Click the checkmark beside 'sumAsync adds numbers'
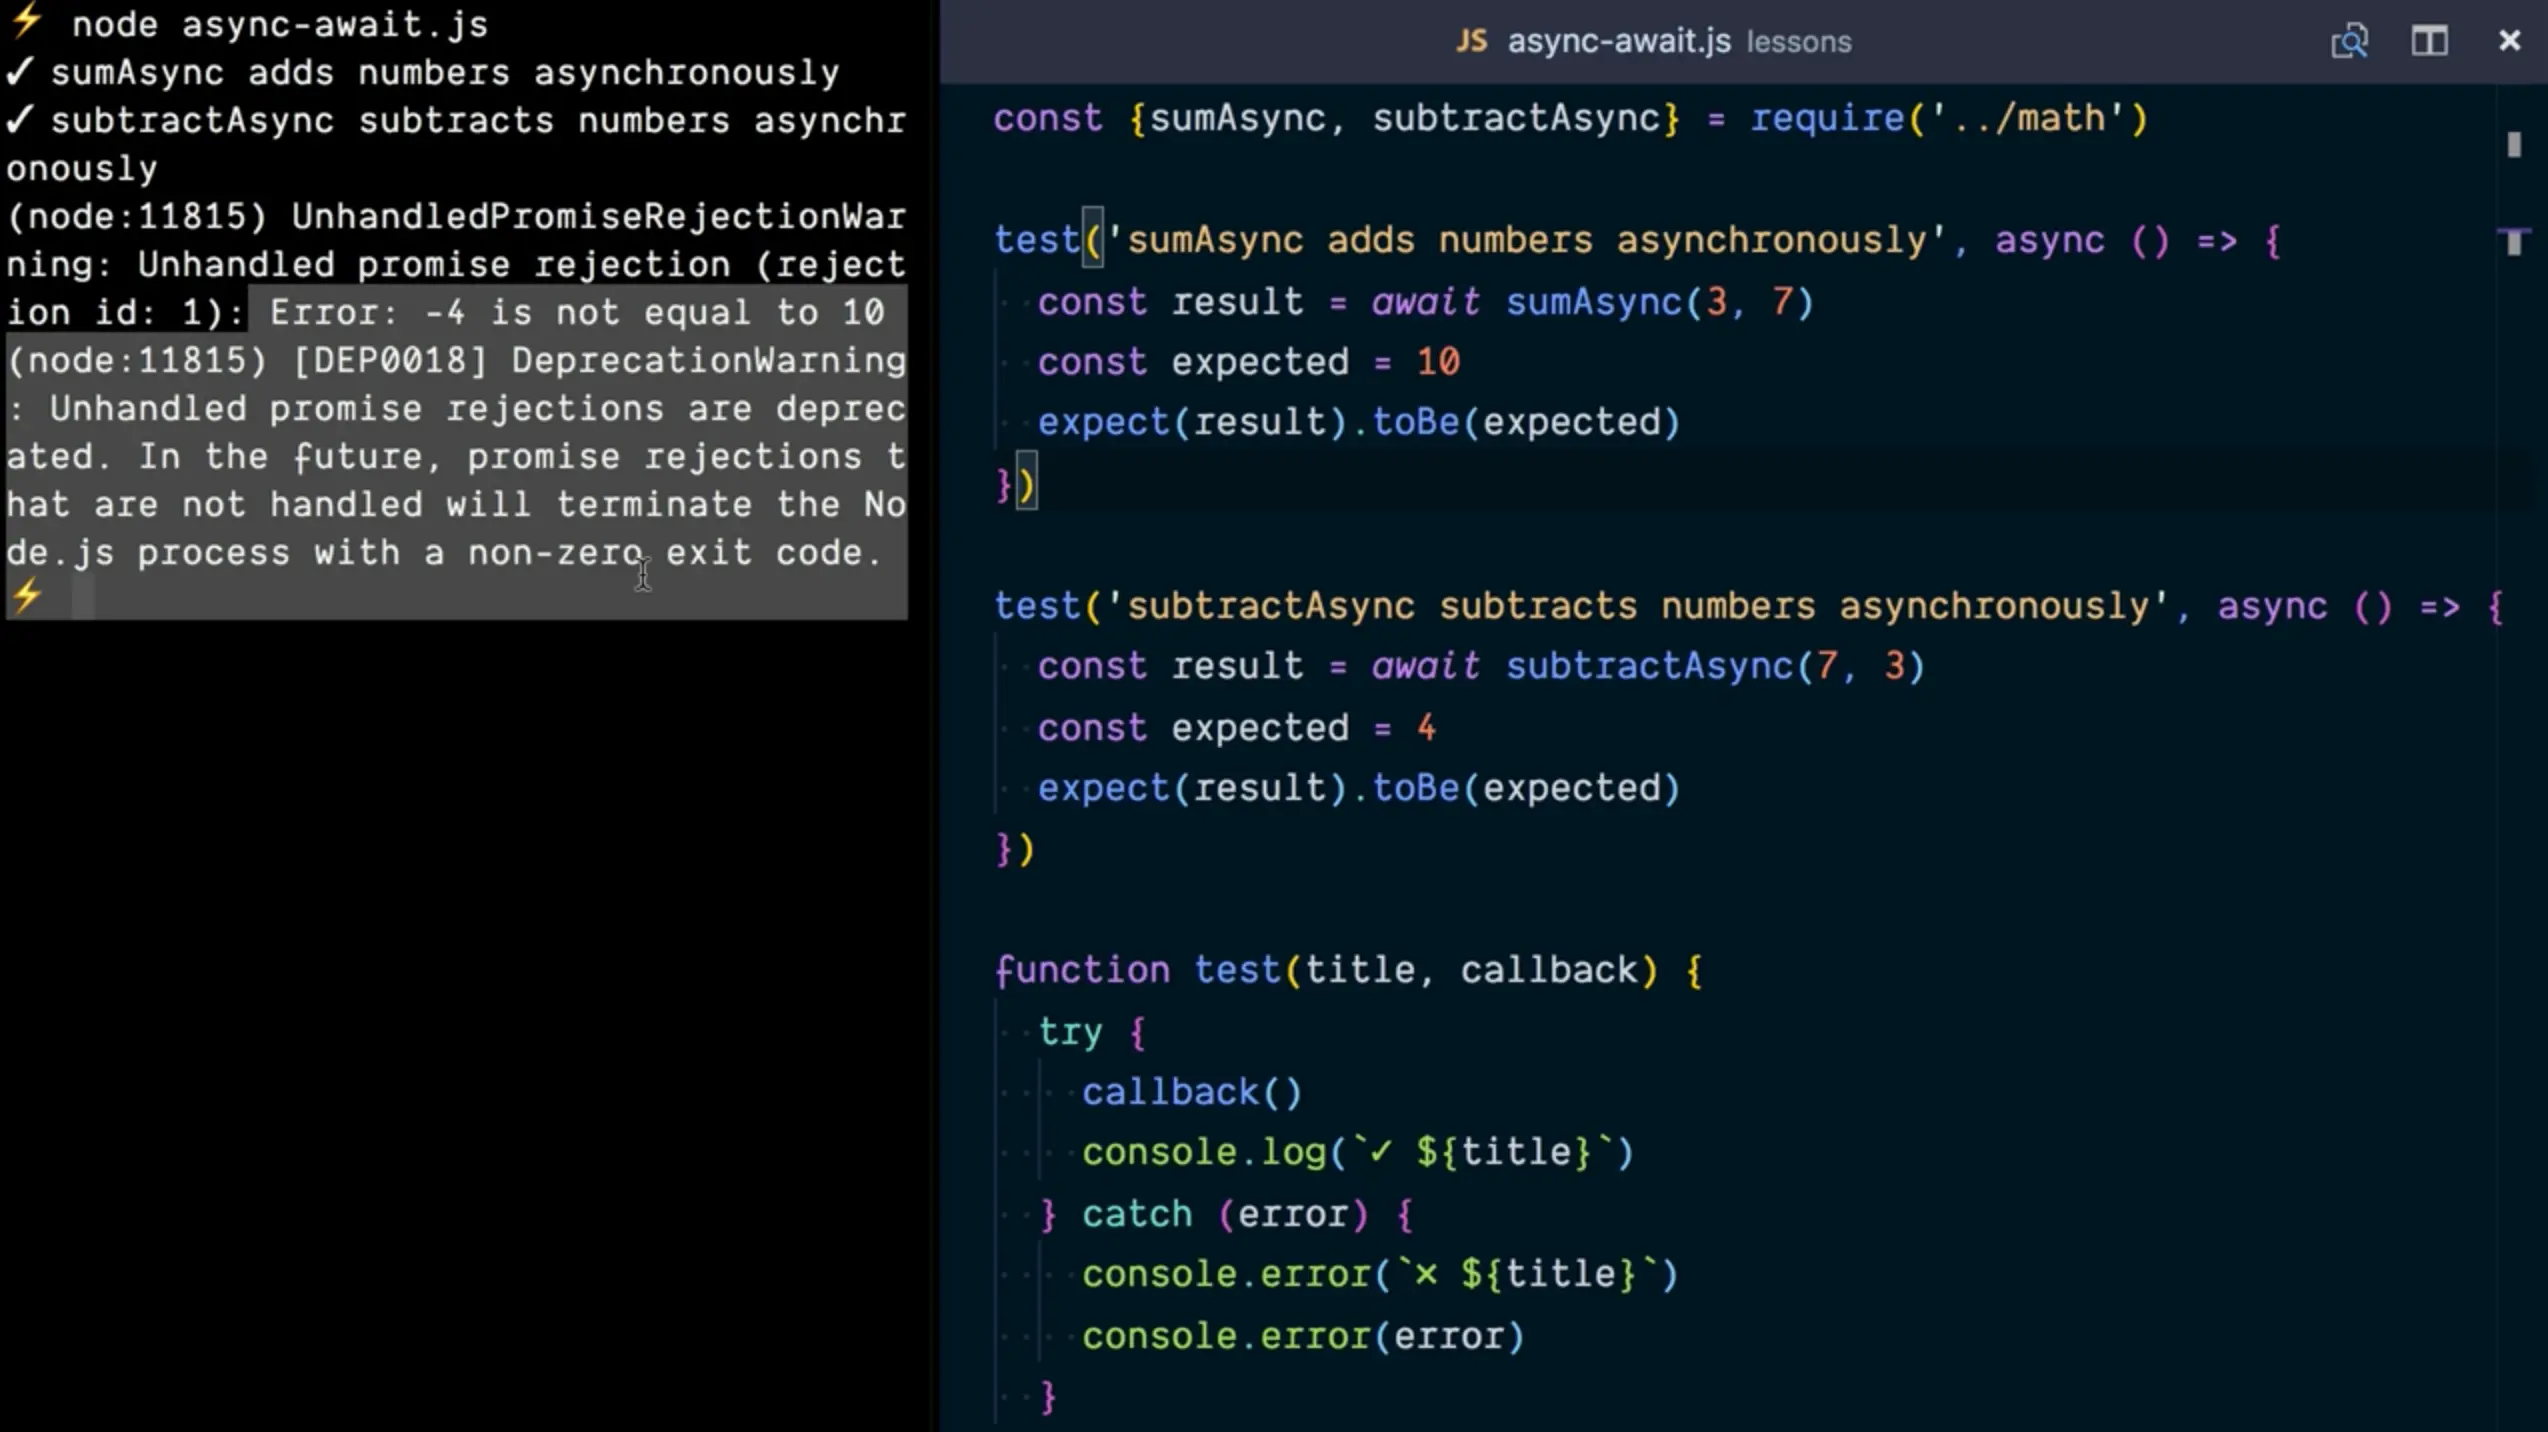Viewport: 2548px width, 1432px height. point(20,72)
